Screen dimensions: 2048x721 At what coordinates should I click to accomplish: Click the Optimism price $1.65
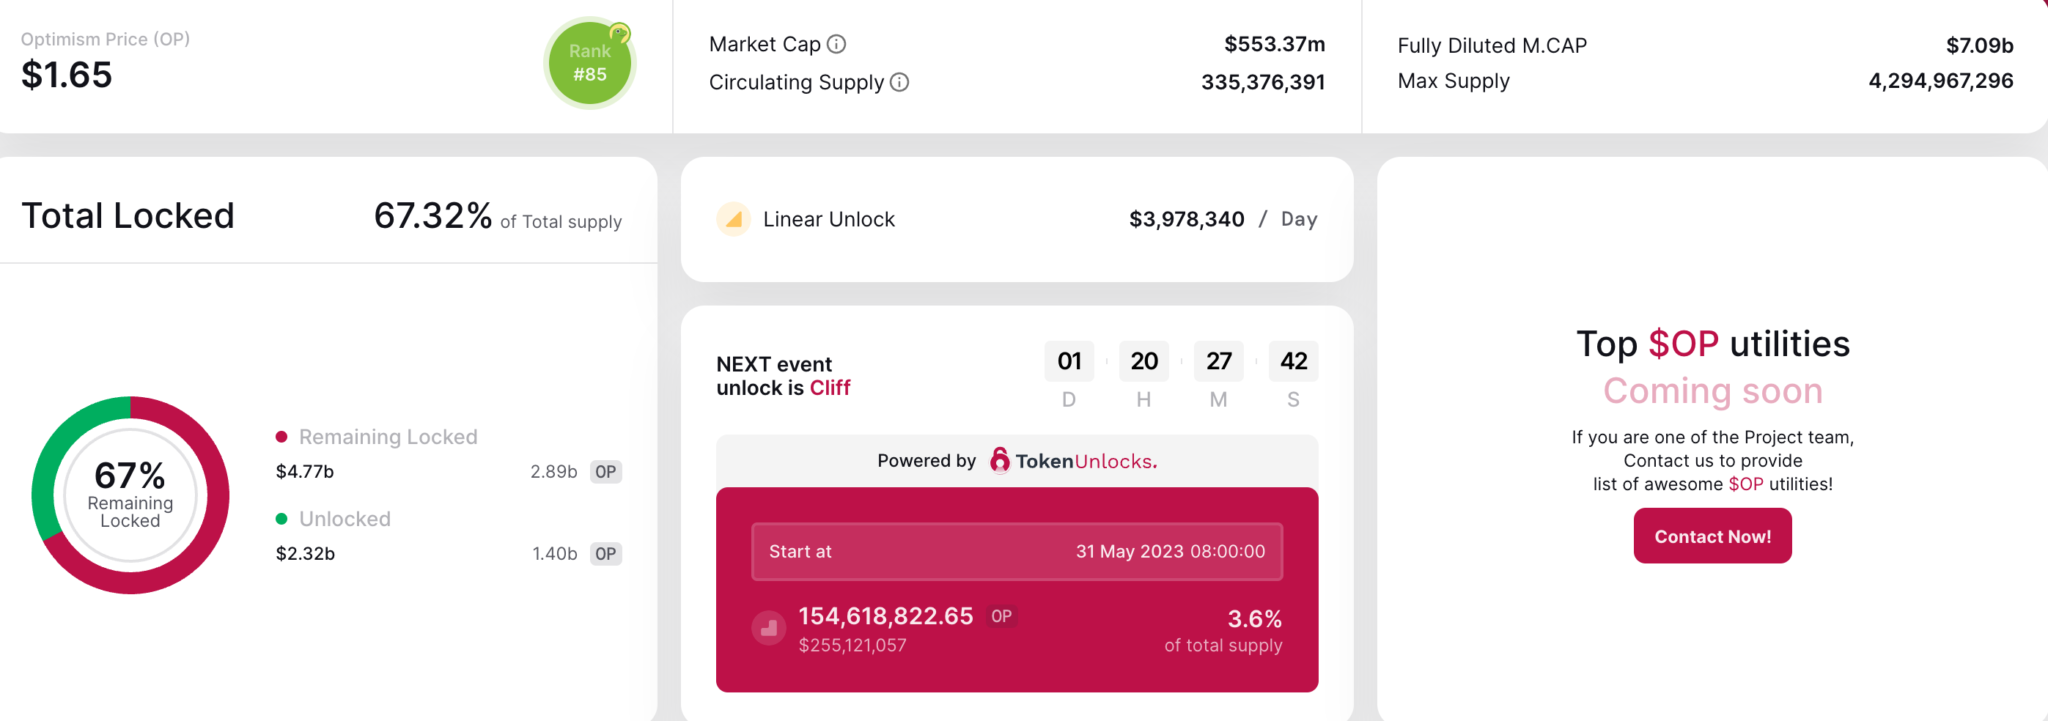[x=67, y=75]
